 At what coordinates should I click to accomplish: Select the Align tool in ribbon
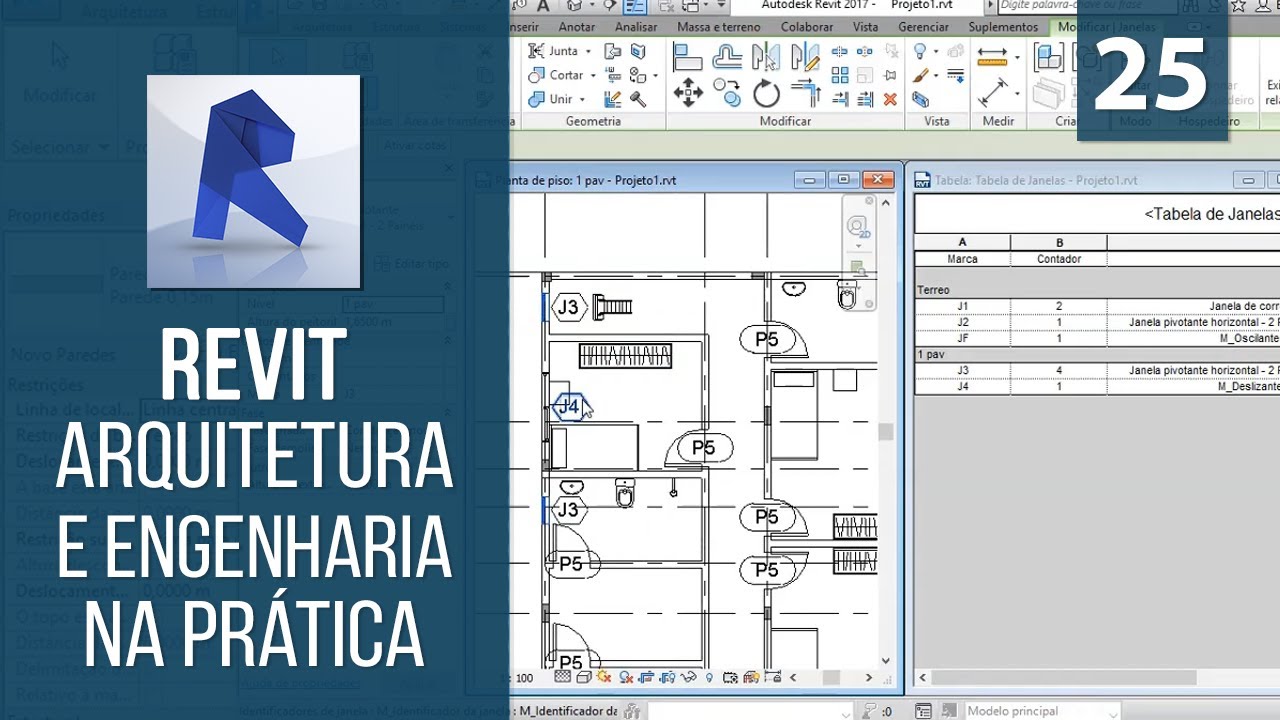tap(688, 57)
